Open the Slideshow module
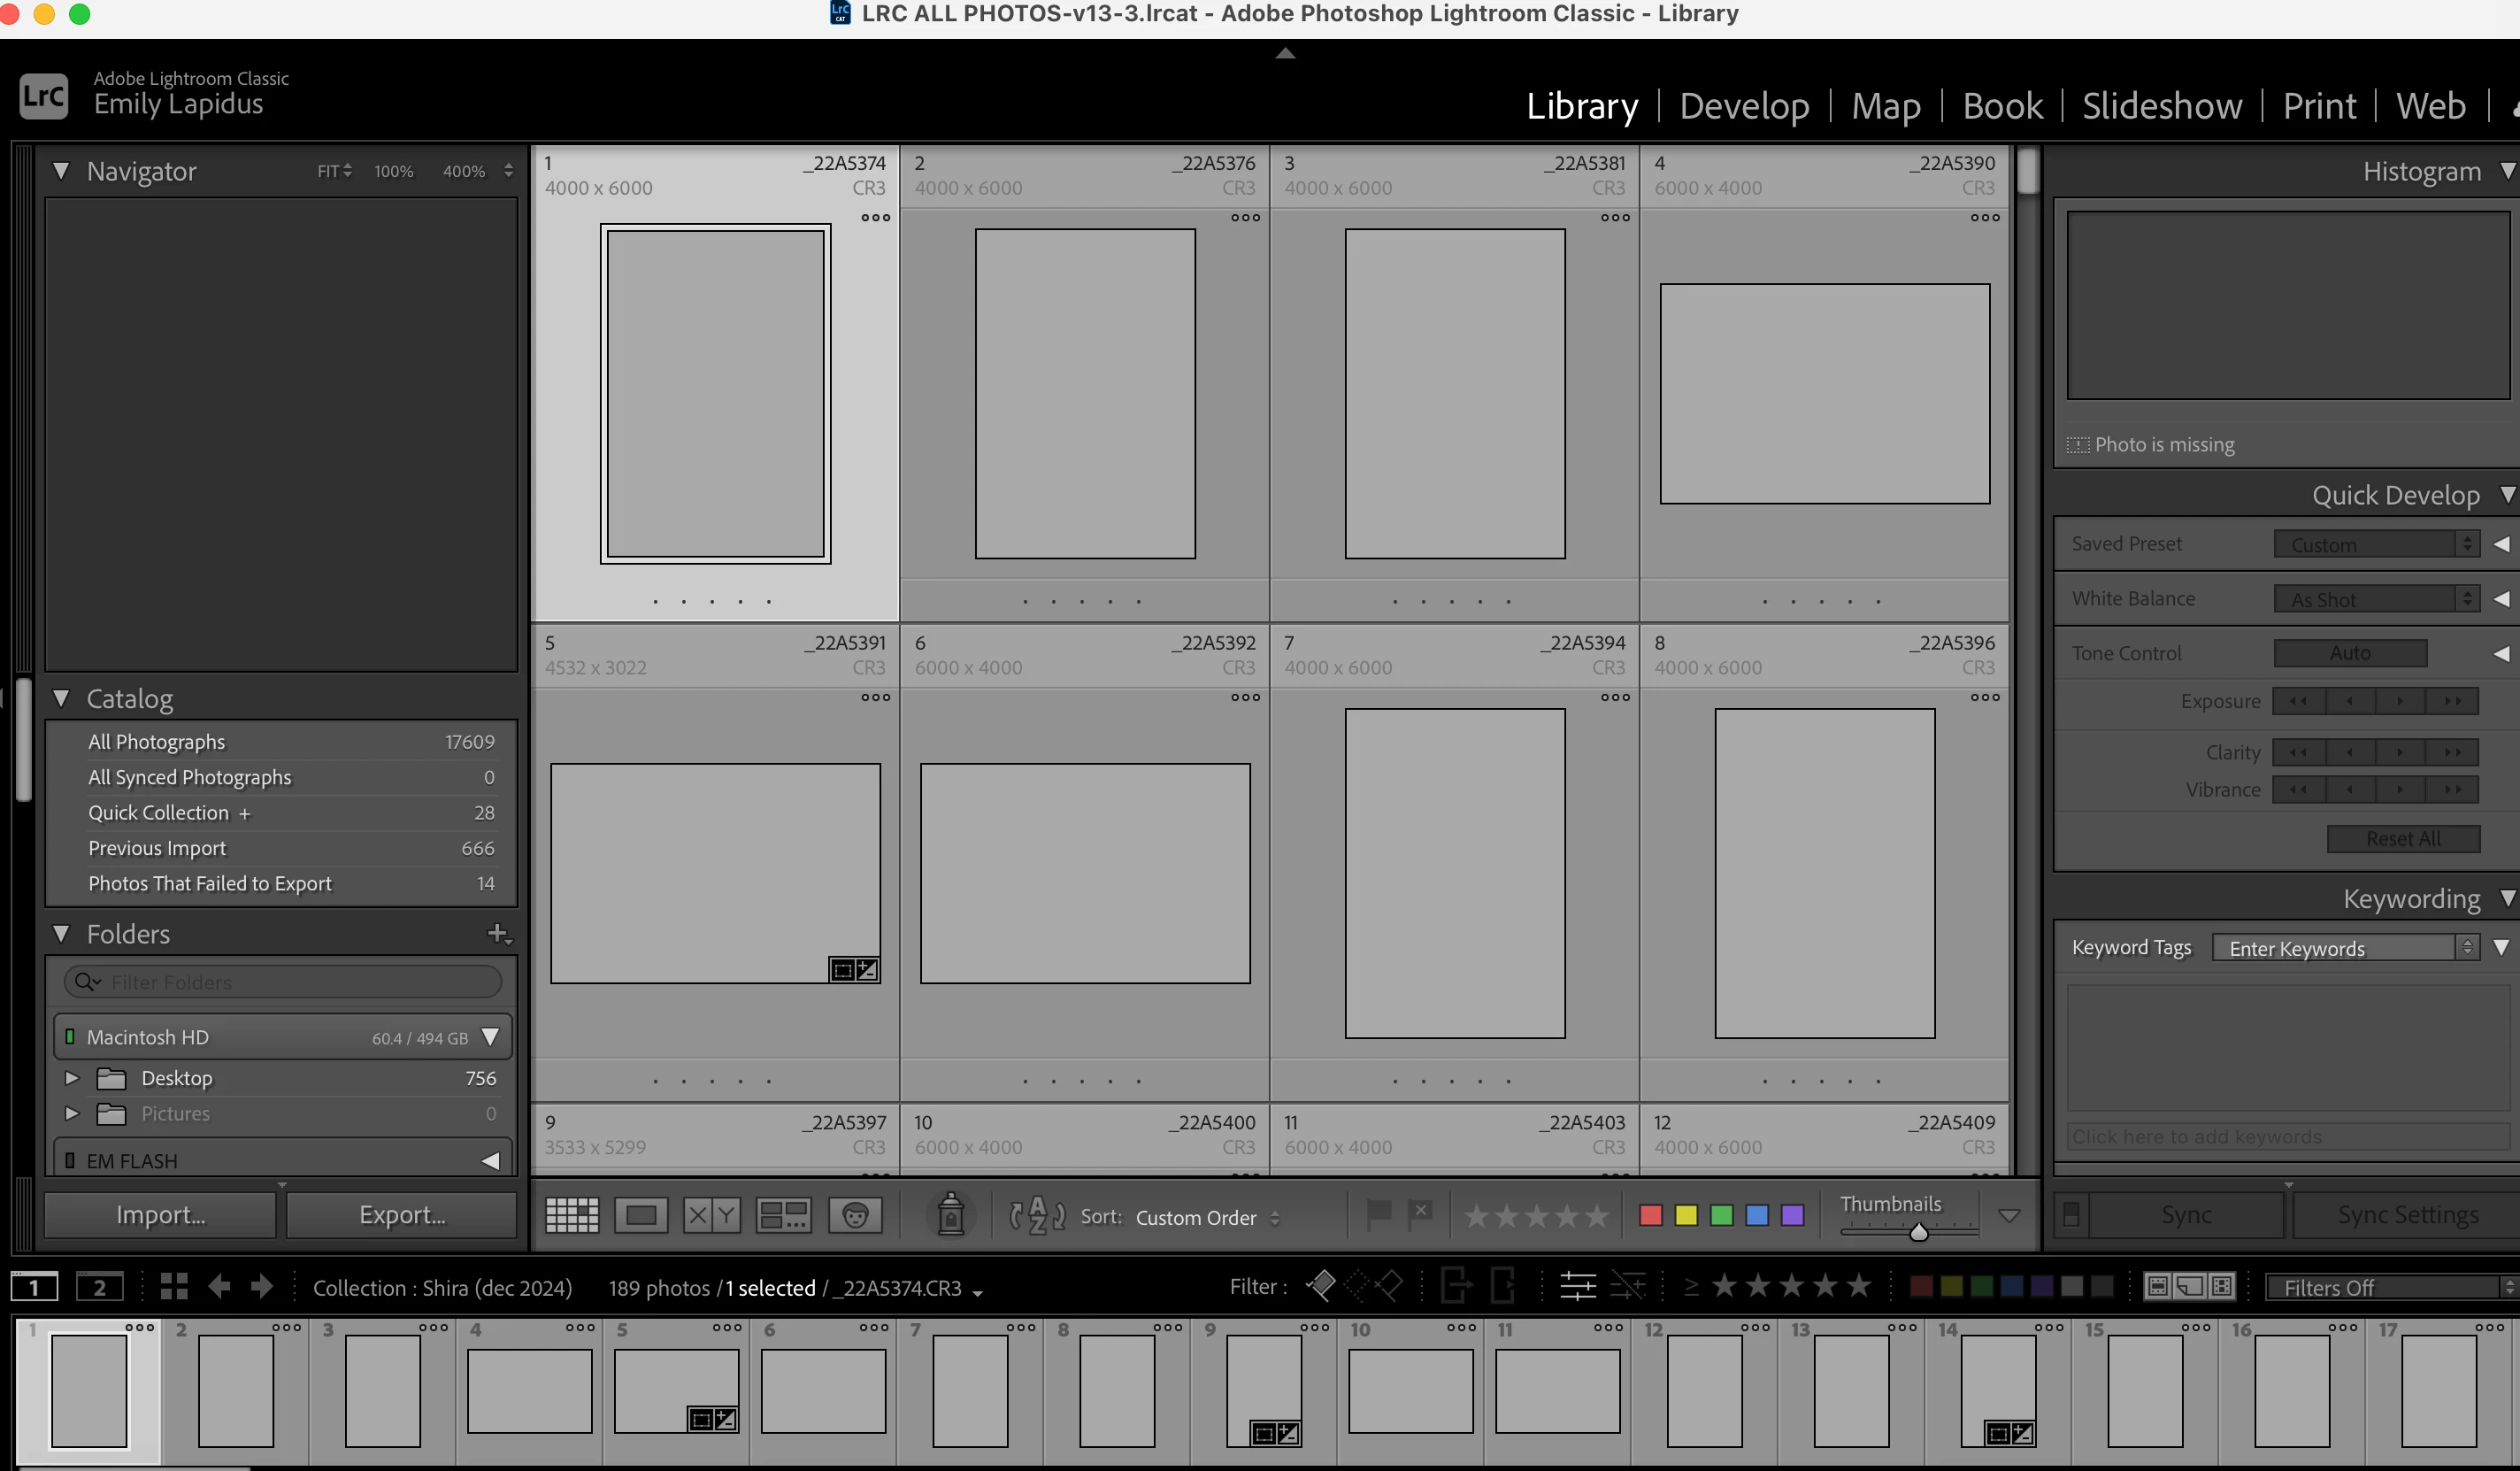 pos(2161,105)
